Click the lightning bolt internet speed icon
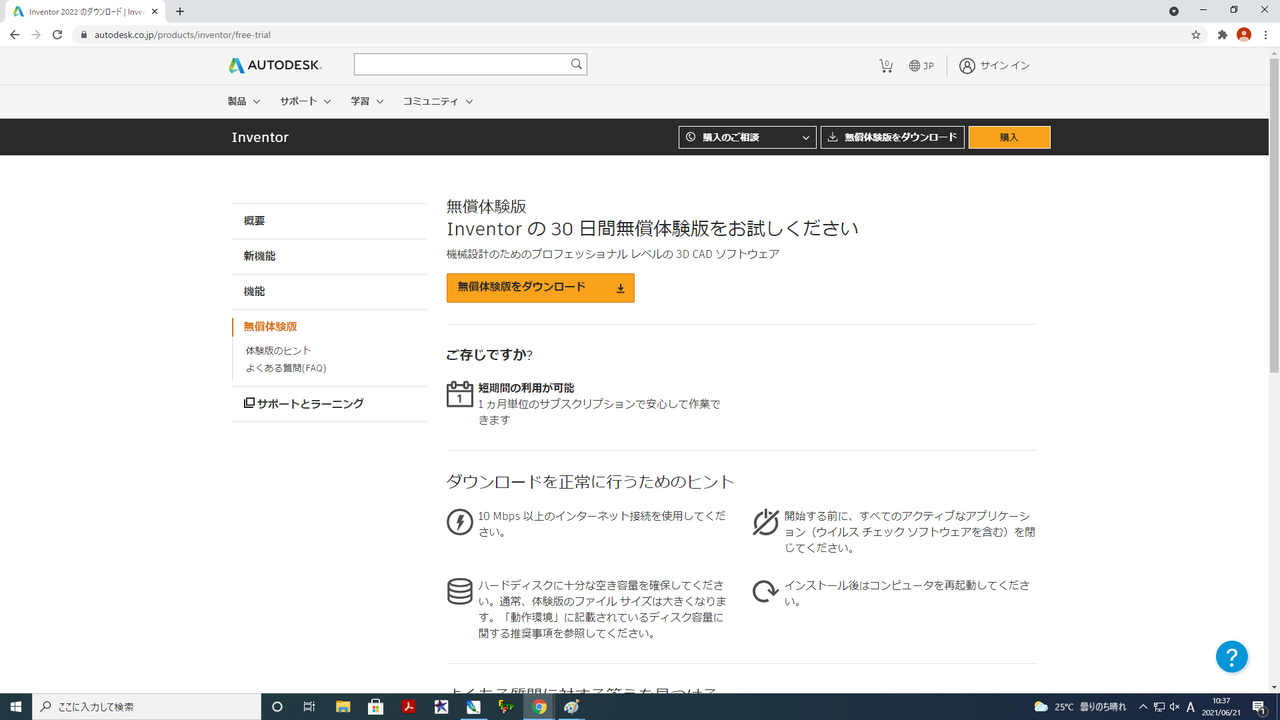This screenshot has width=1280, height=720. coord(459,522)
